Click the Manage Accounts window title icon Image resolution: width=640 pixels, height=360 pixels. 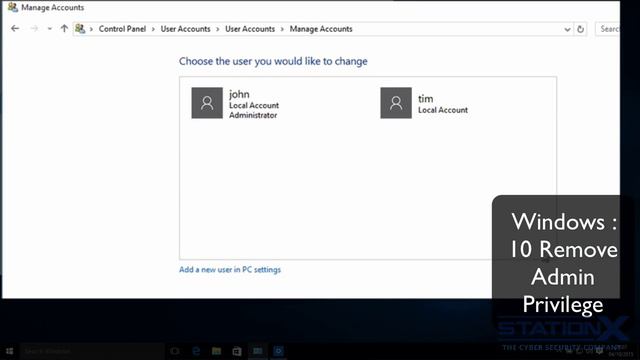pos(13,7)
